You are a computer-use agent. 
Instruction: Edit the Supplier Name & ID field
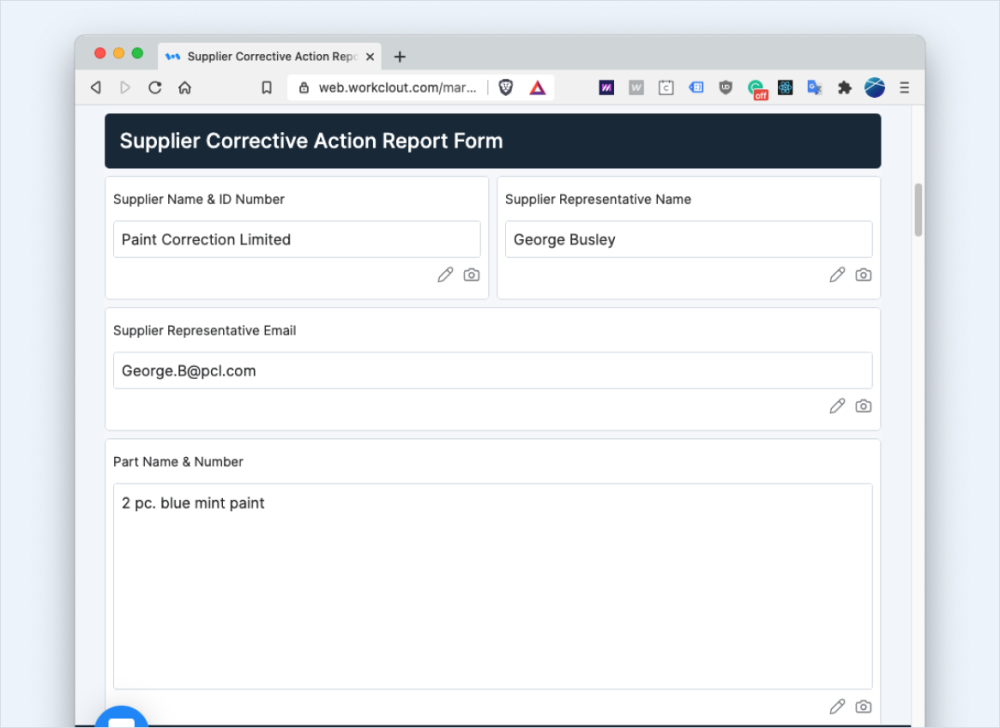444,274
